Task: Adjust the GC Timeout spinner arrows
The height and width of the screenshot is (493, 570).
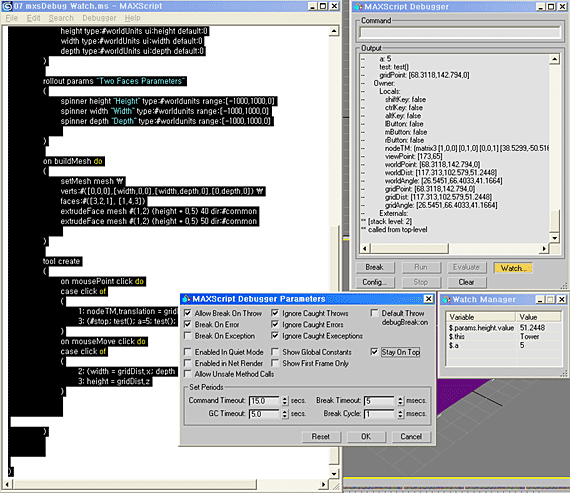Action: coord(285,414)
